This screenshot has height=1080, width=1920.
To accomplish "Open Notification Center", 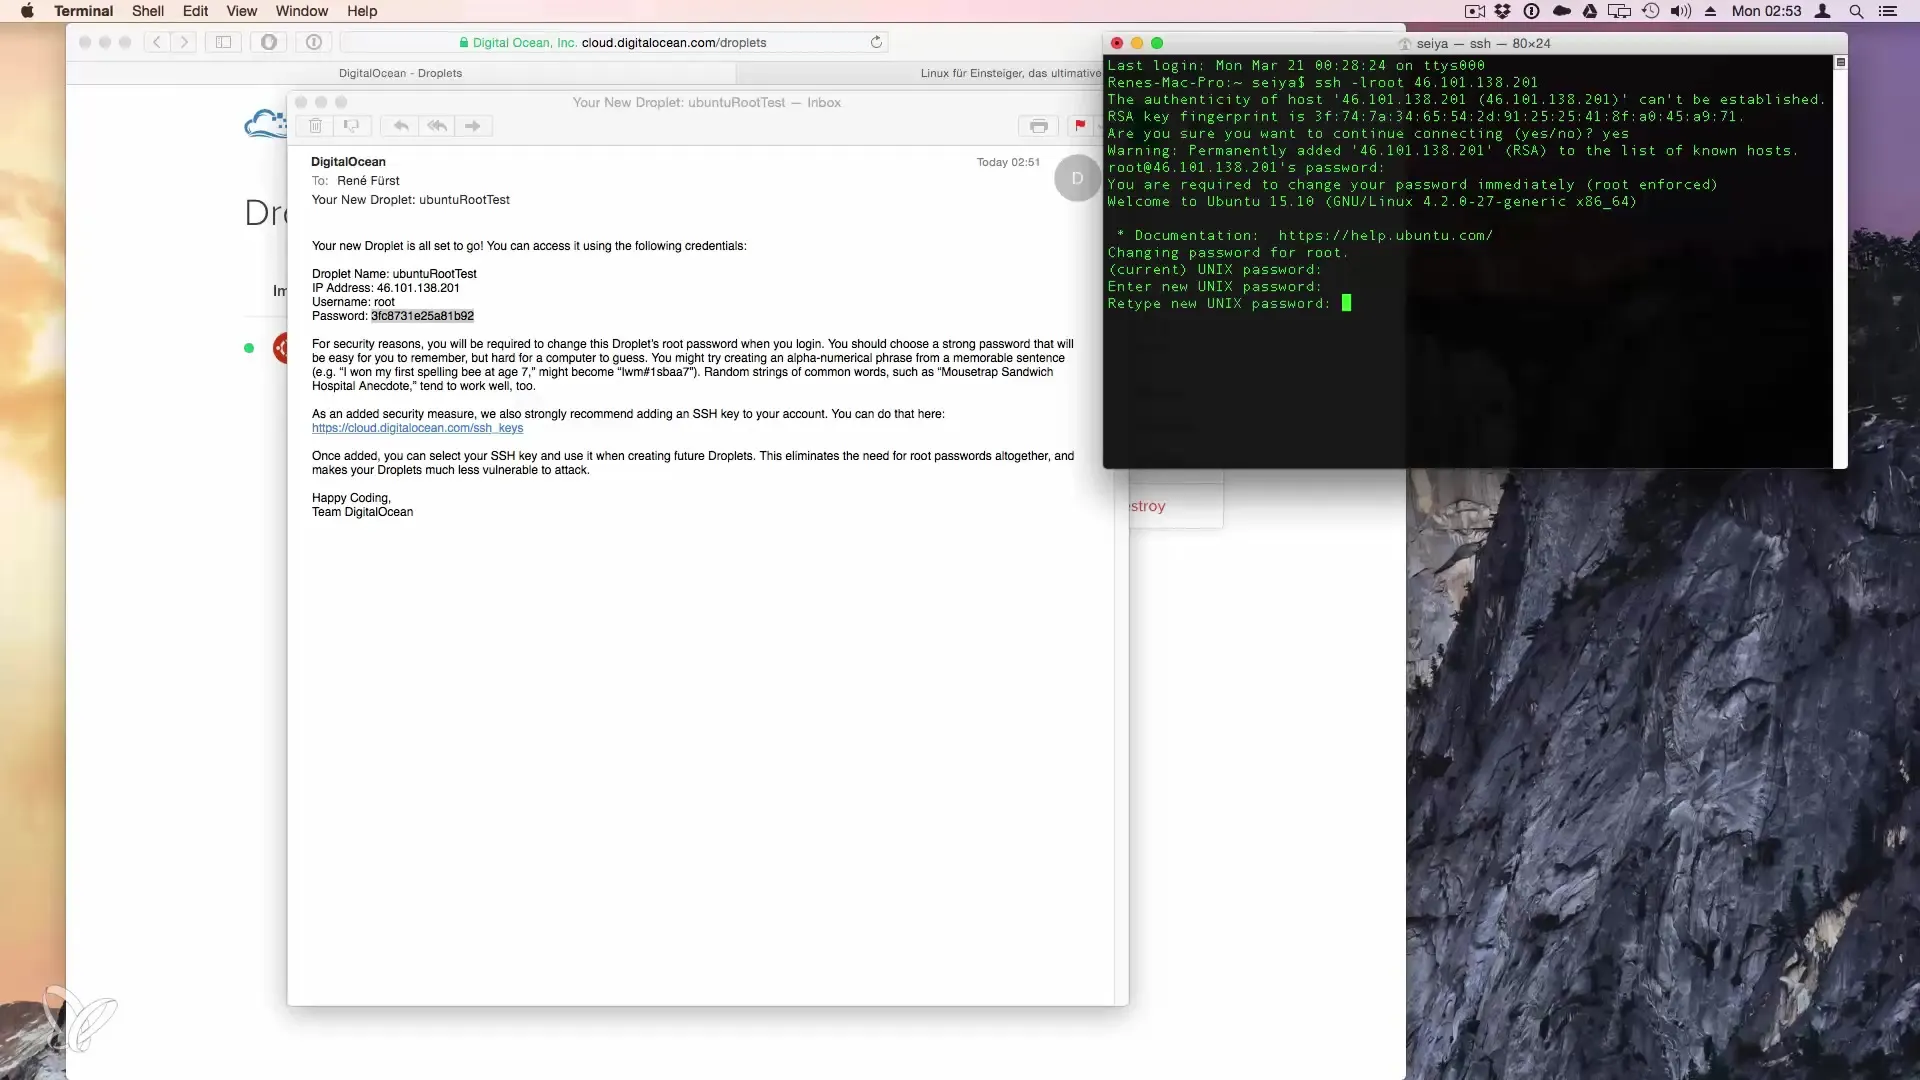I will pos(1888,11).
